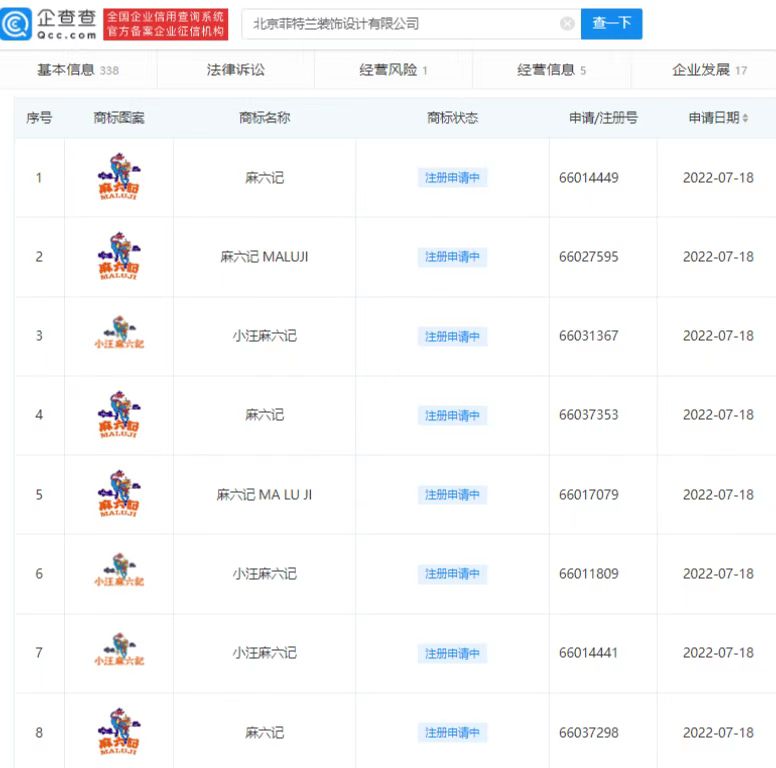776x768 pixels.
Task: View 麻六记 MALUJI trademark image in row 2
Action: coord(119,257)
